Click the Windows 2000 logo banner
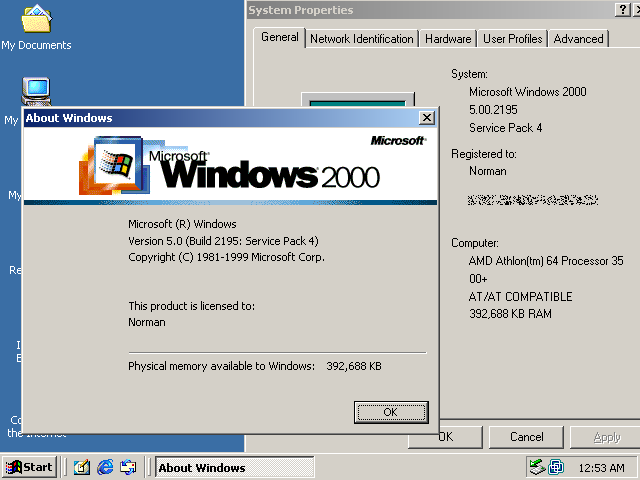The width and height of the screenshot is (640, 480). pyautogui.click(x=230, y=166)
